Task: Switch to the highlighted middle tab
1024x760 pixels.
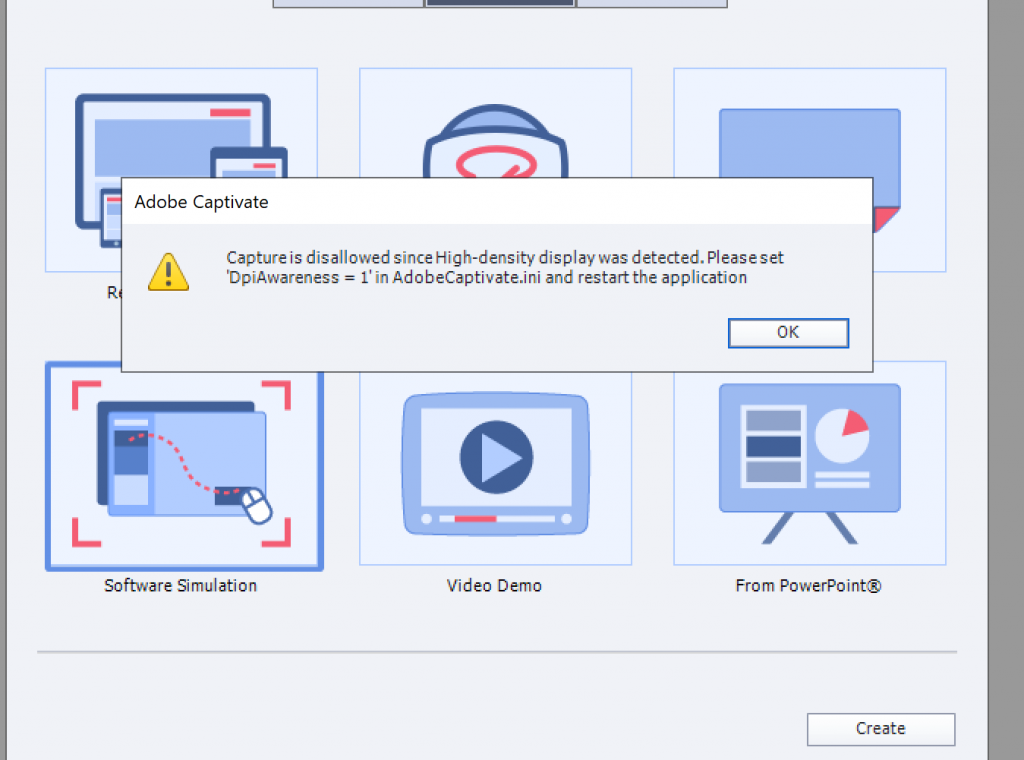Action: click(x=498, y=2)
